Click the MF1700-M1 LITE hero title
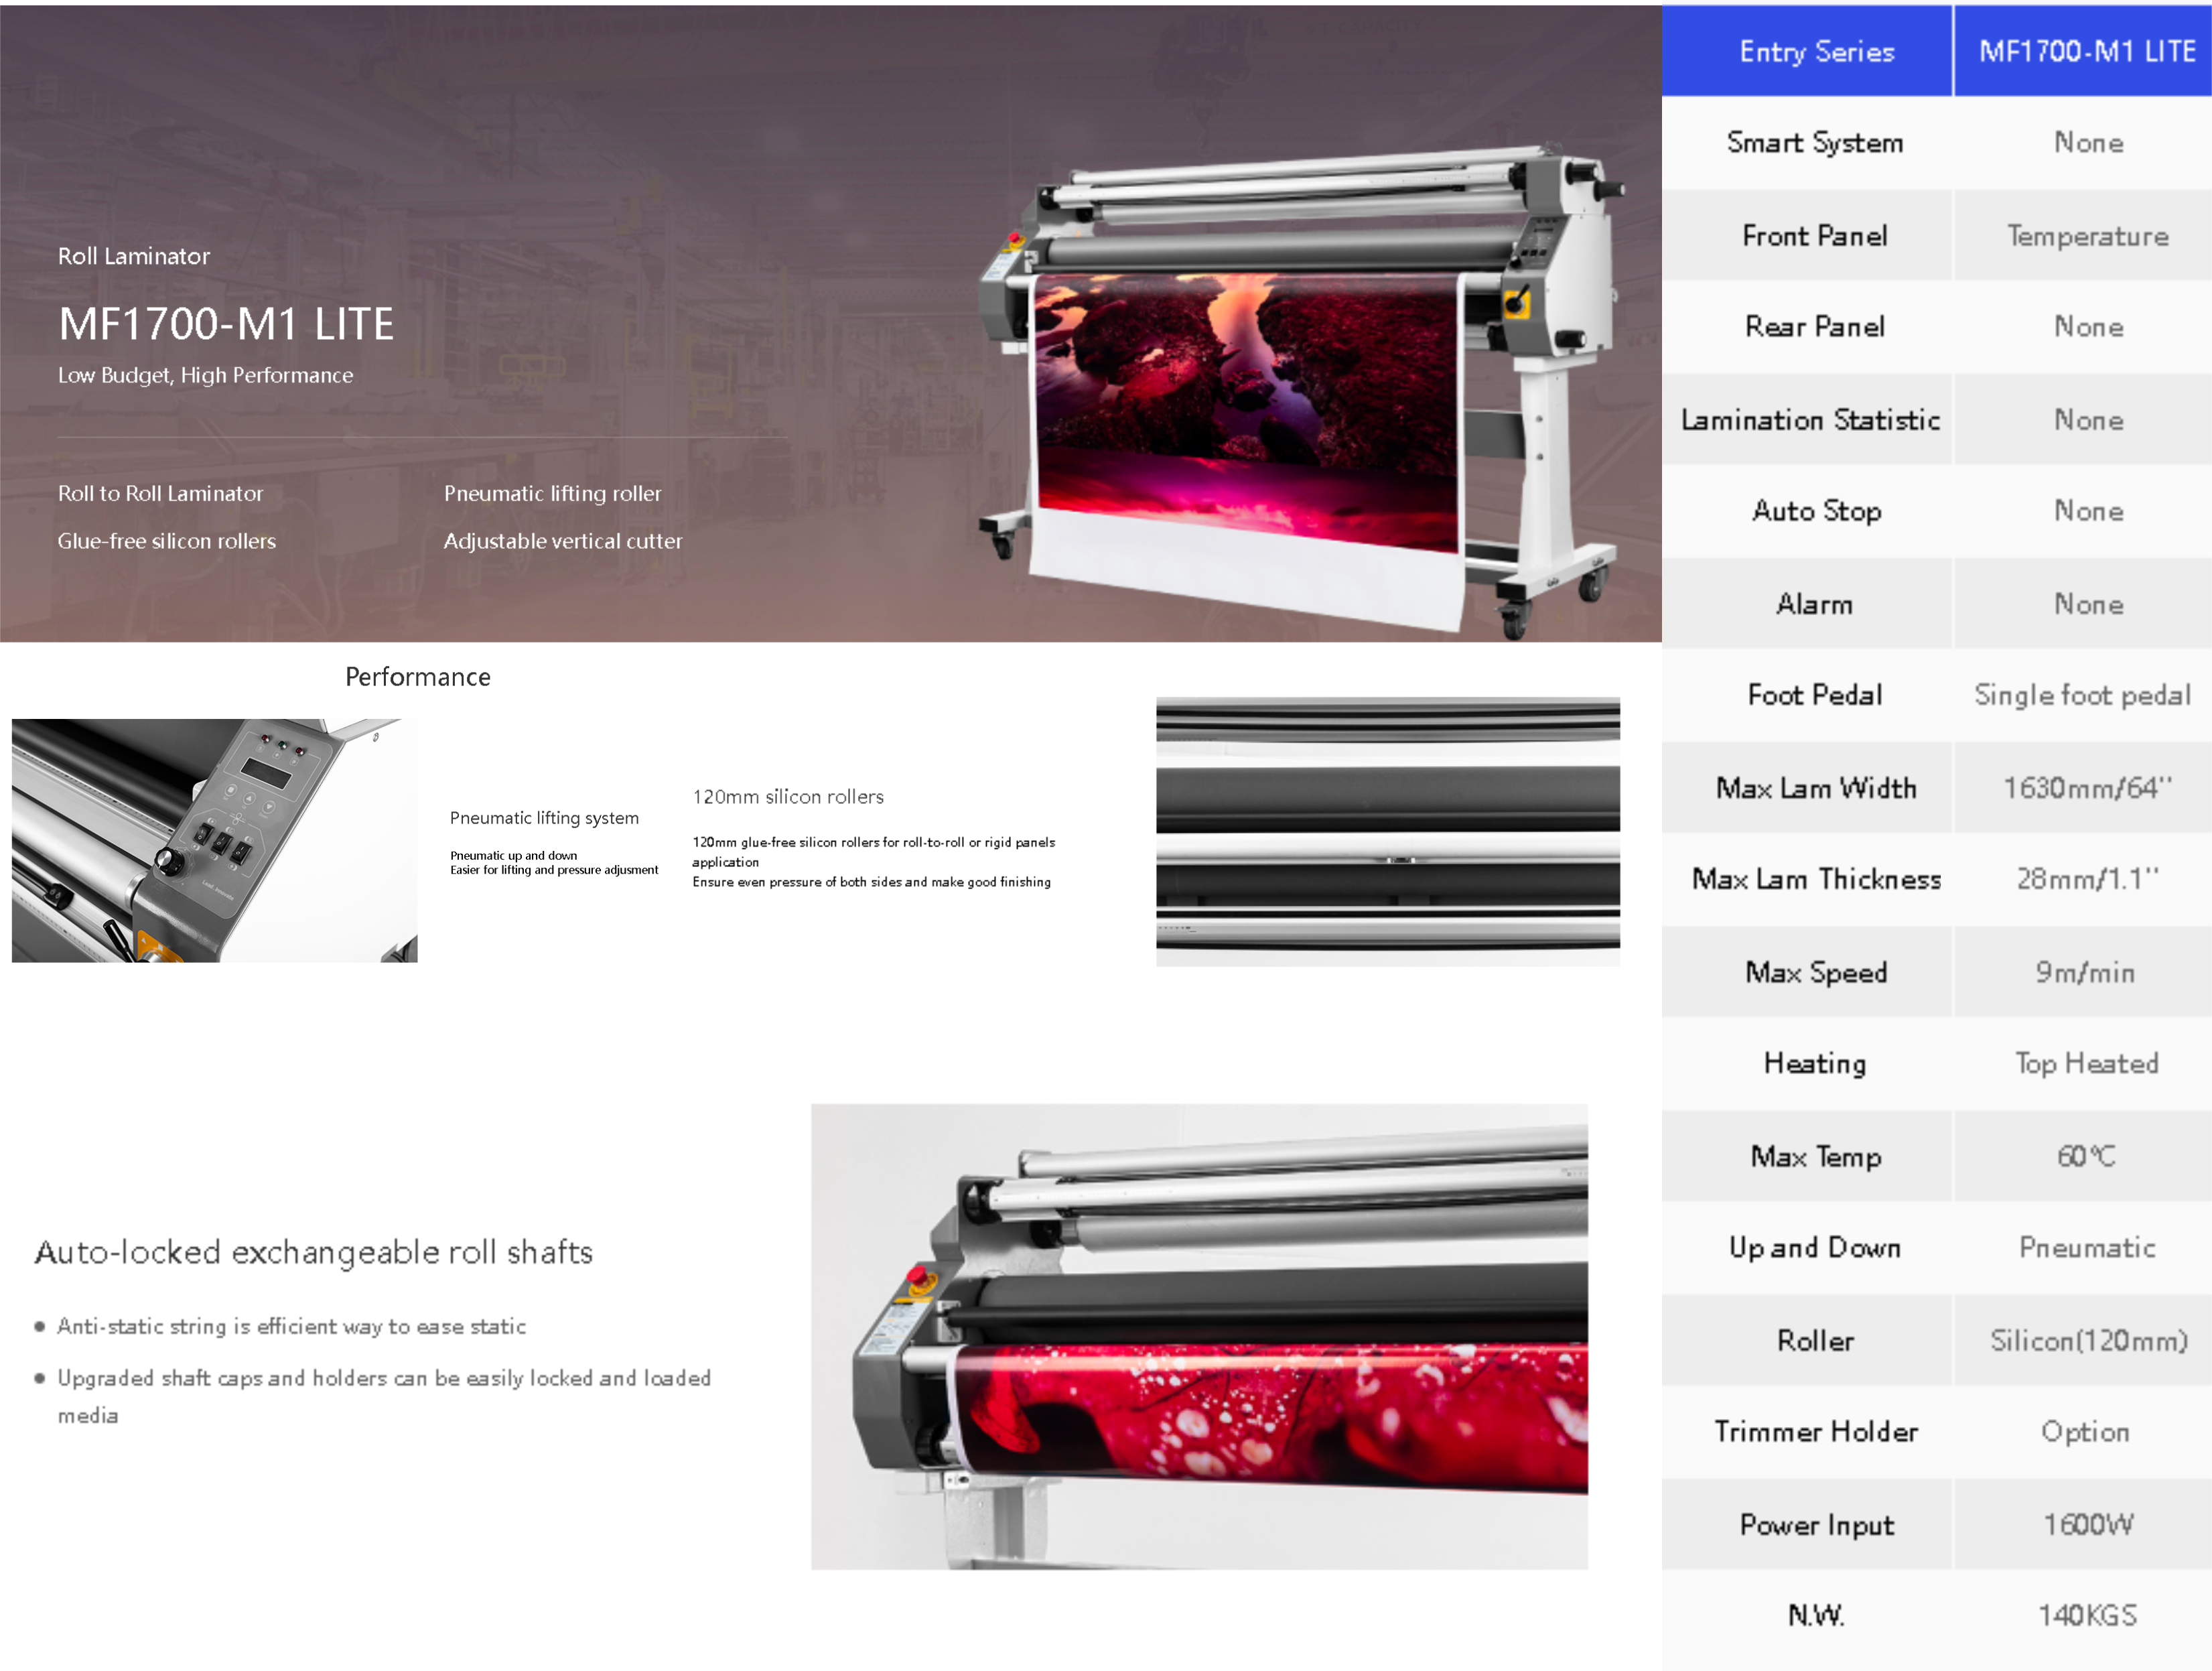This screenshot has height=1671, width=2212. 226,324
